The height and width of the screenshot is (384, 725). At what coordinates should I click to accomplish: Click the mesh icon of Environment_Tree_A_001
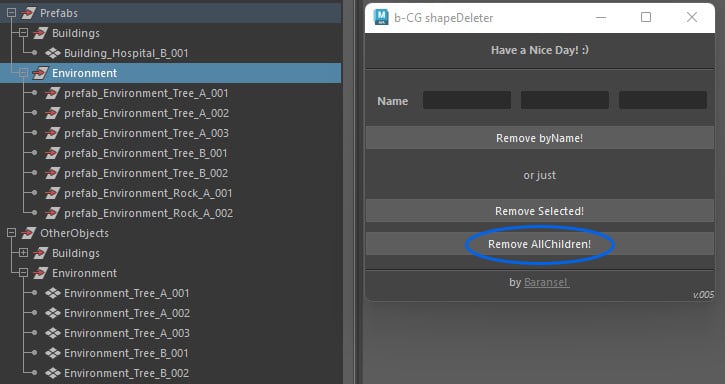(53, 293)
